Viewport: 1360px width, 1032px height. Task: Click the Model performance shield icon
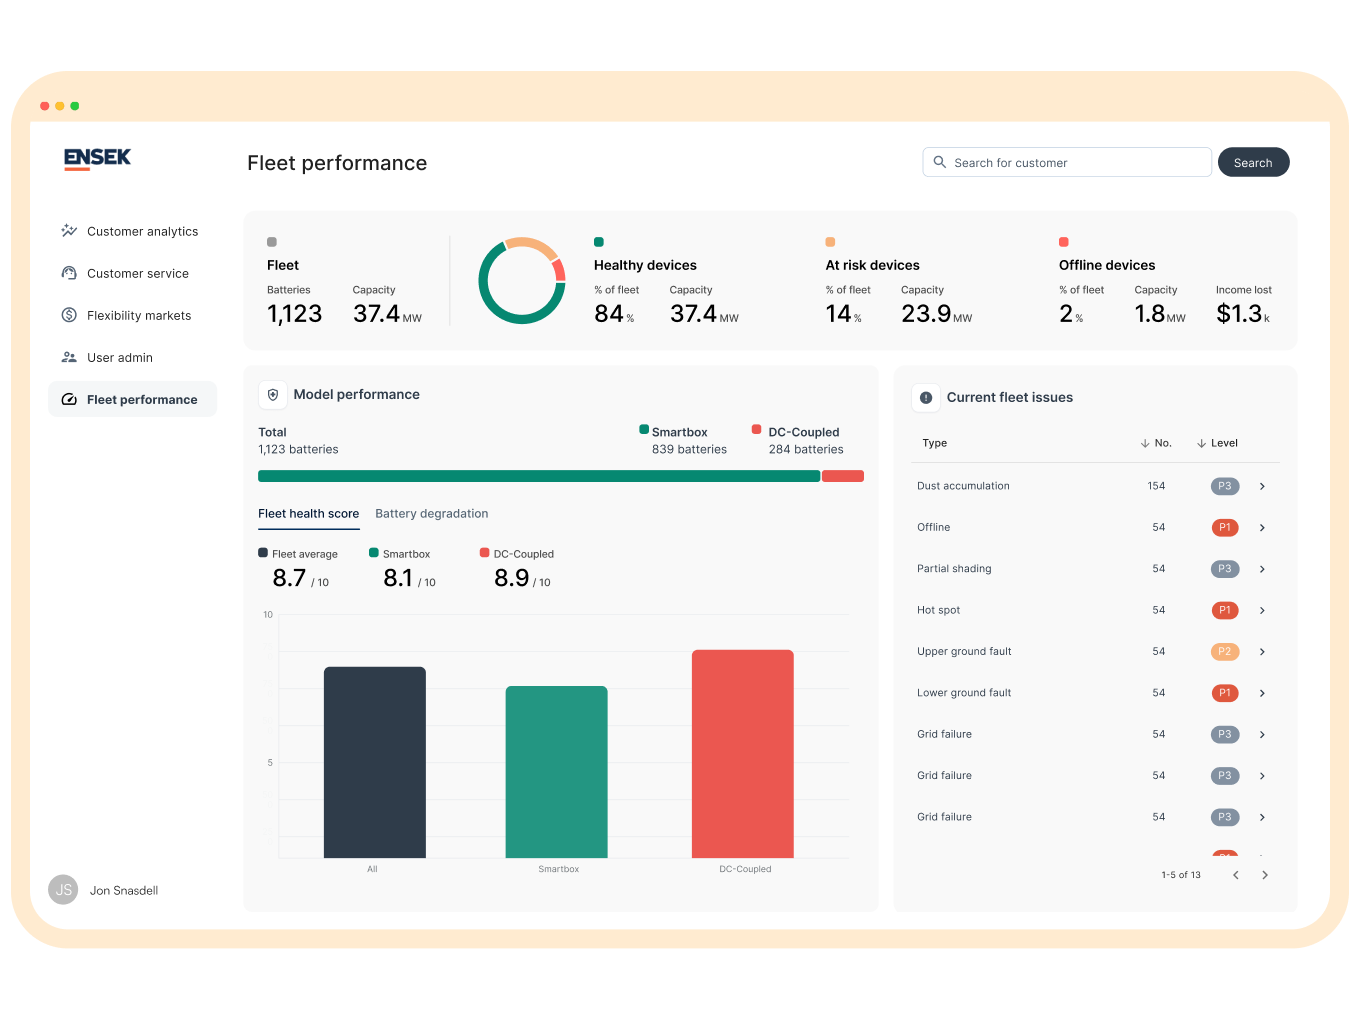(x=273, y=395)
